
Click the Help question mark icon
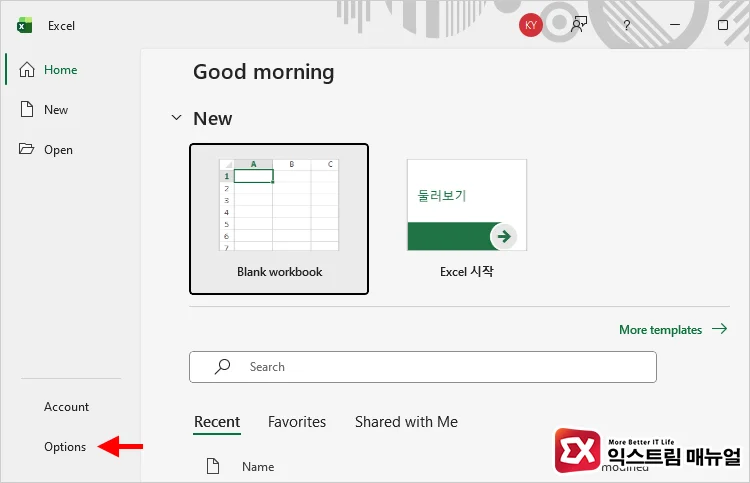click(627, 25)
